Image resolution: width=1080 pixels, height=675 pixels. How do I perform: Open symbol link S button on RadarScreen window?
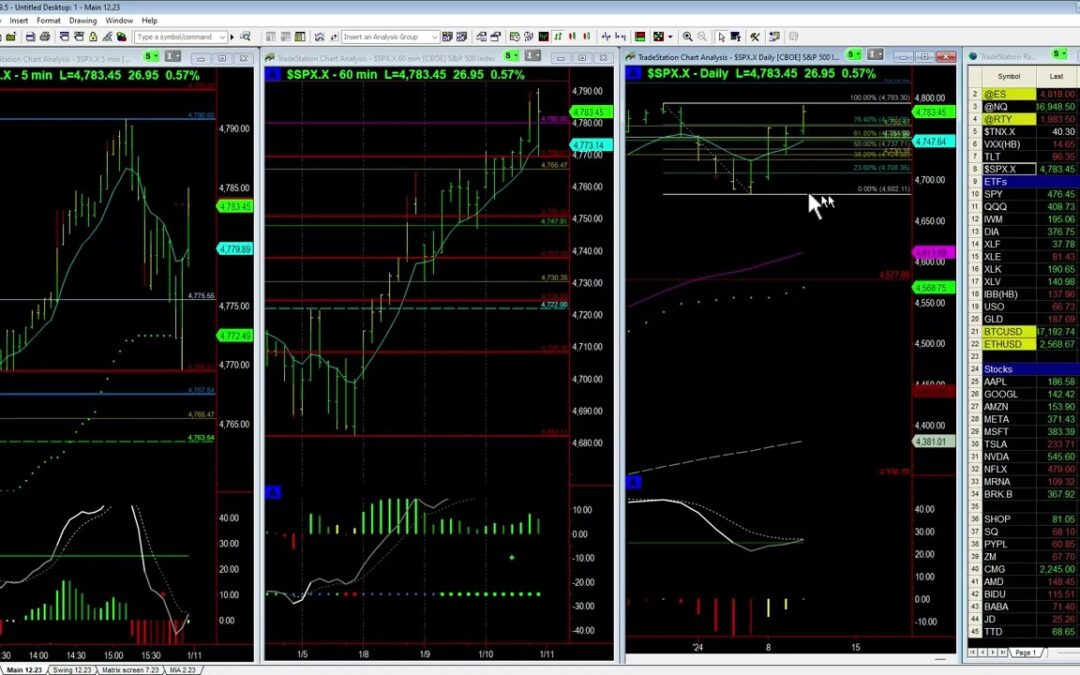click(1059, 54)
